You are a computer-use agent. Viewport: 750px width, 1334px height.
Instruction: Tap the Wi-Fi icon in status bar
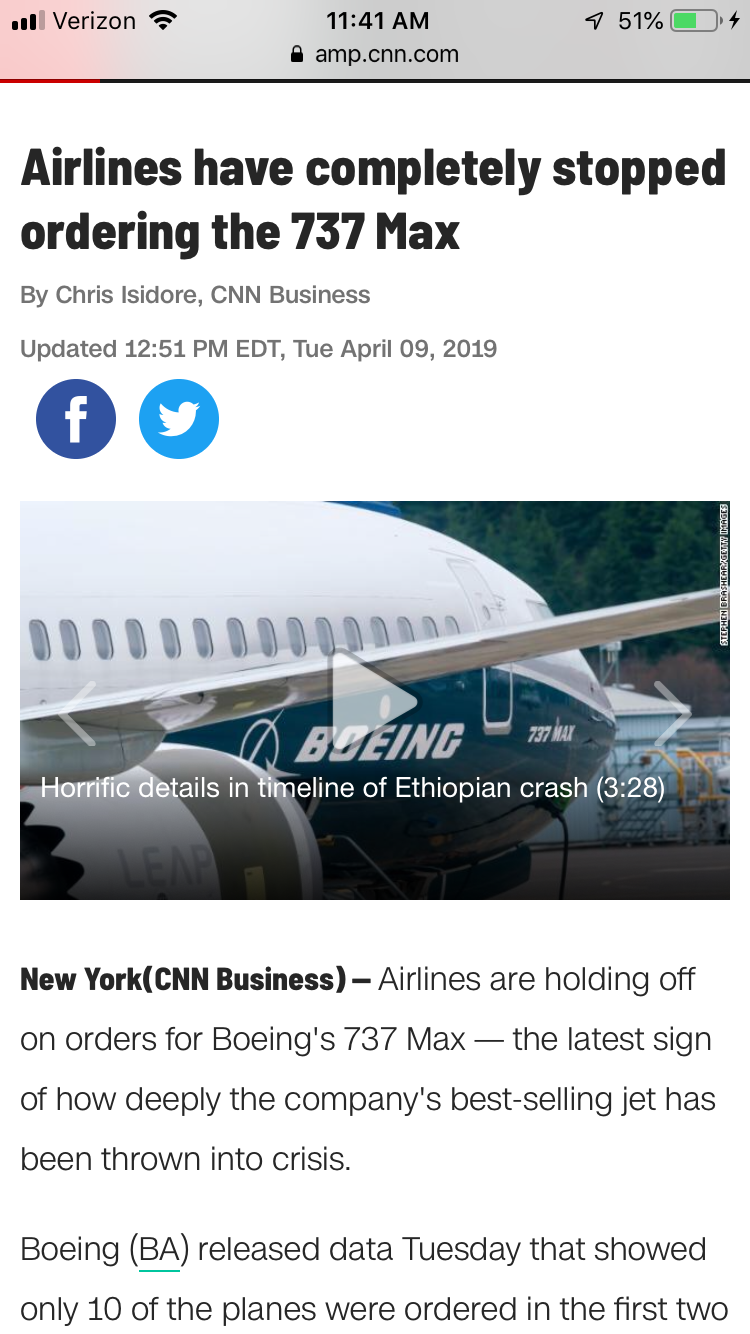point(159,20)
